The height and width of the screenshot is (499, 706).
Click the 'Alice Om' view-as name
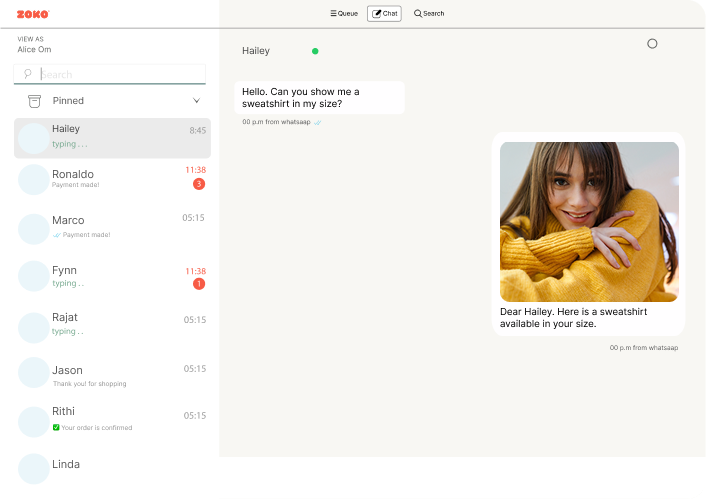click(x=34, y=50)
